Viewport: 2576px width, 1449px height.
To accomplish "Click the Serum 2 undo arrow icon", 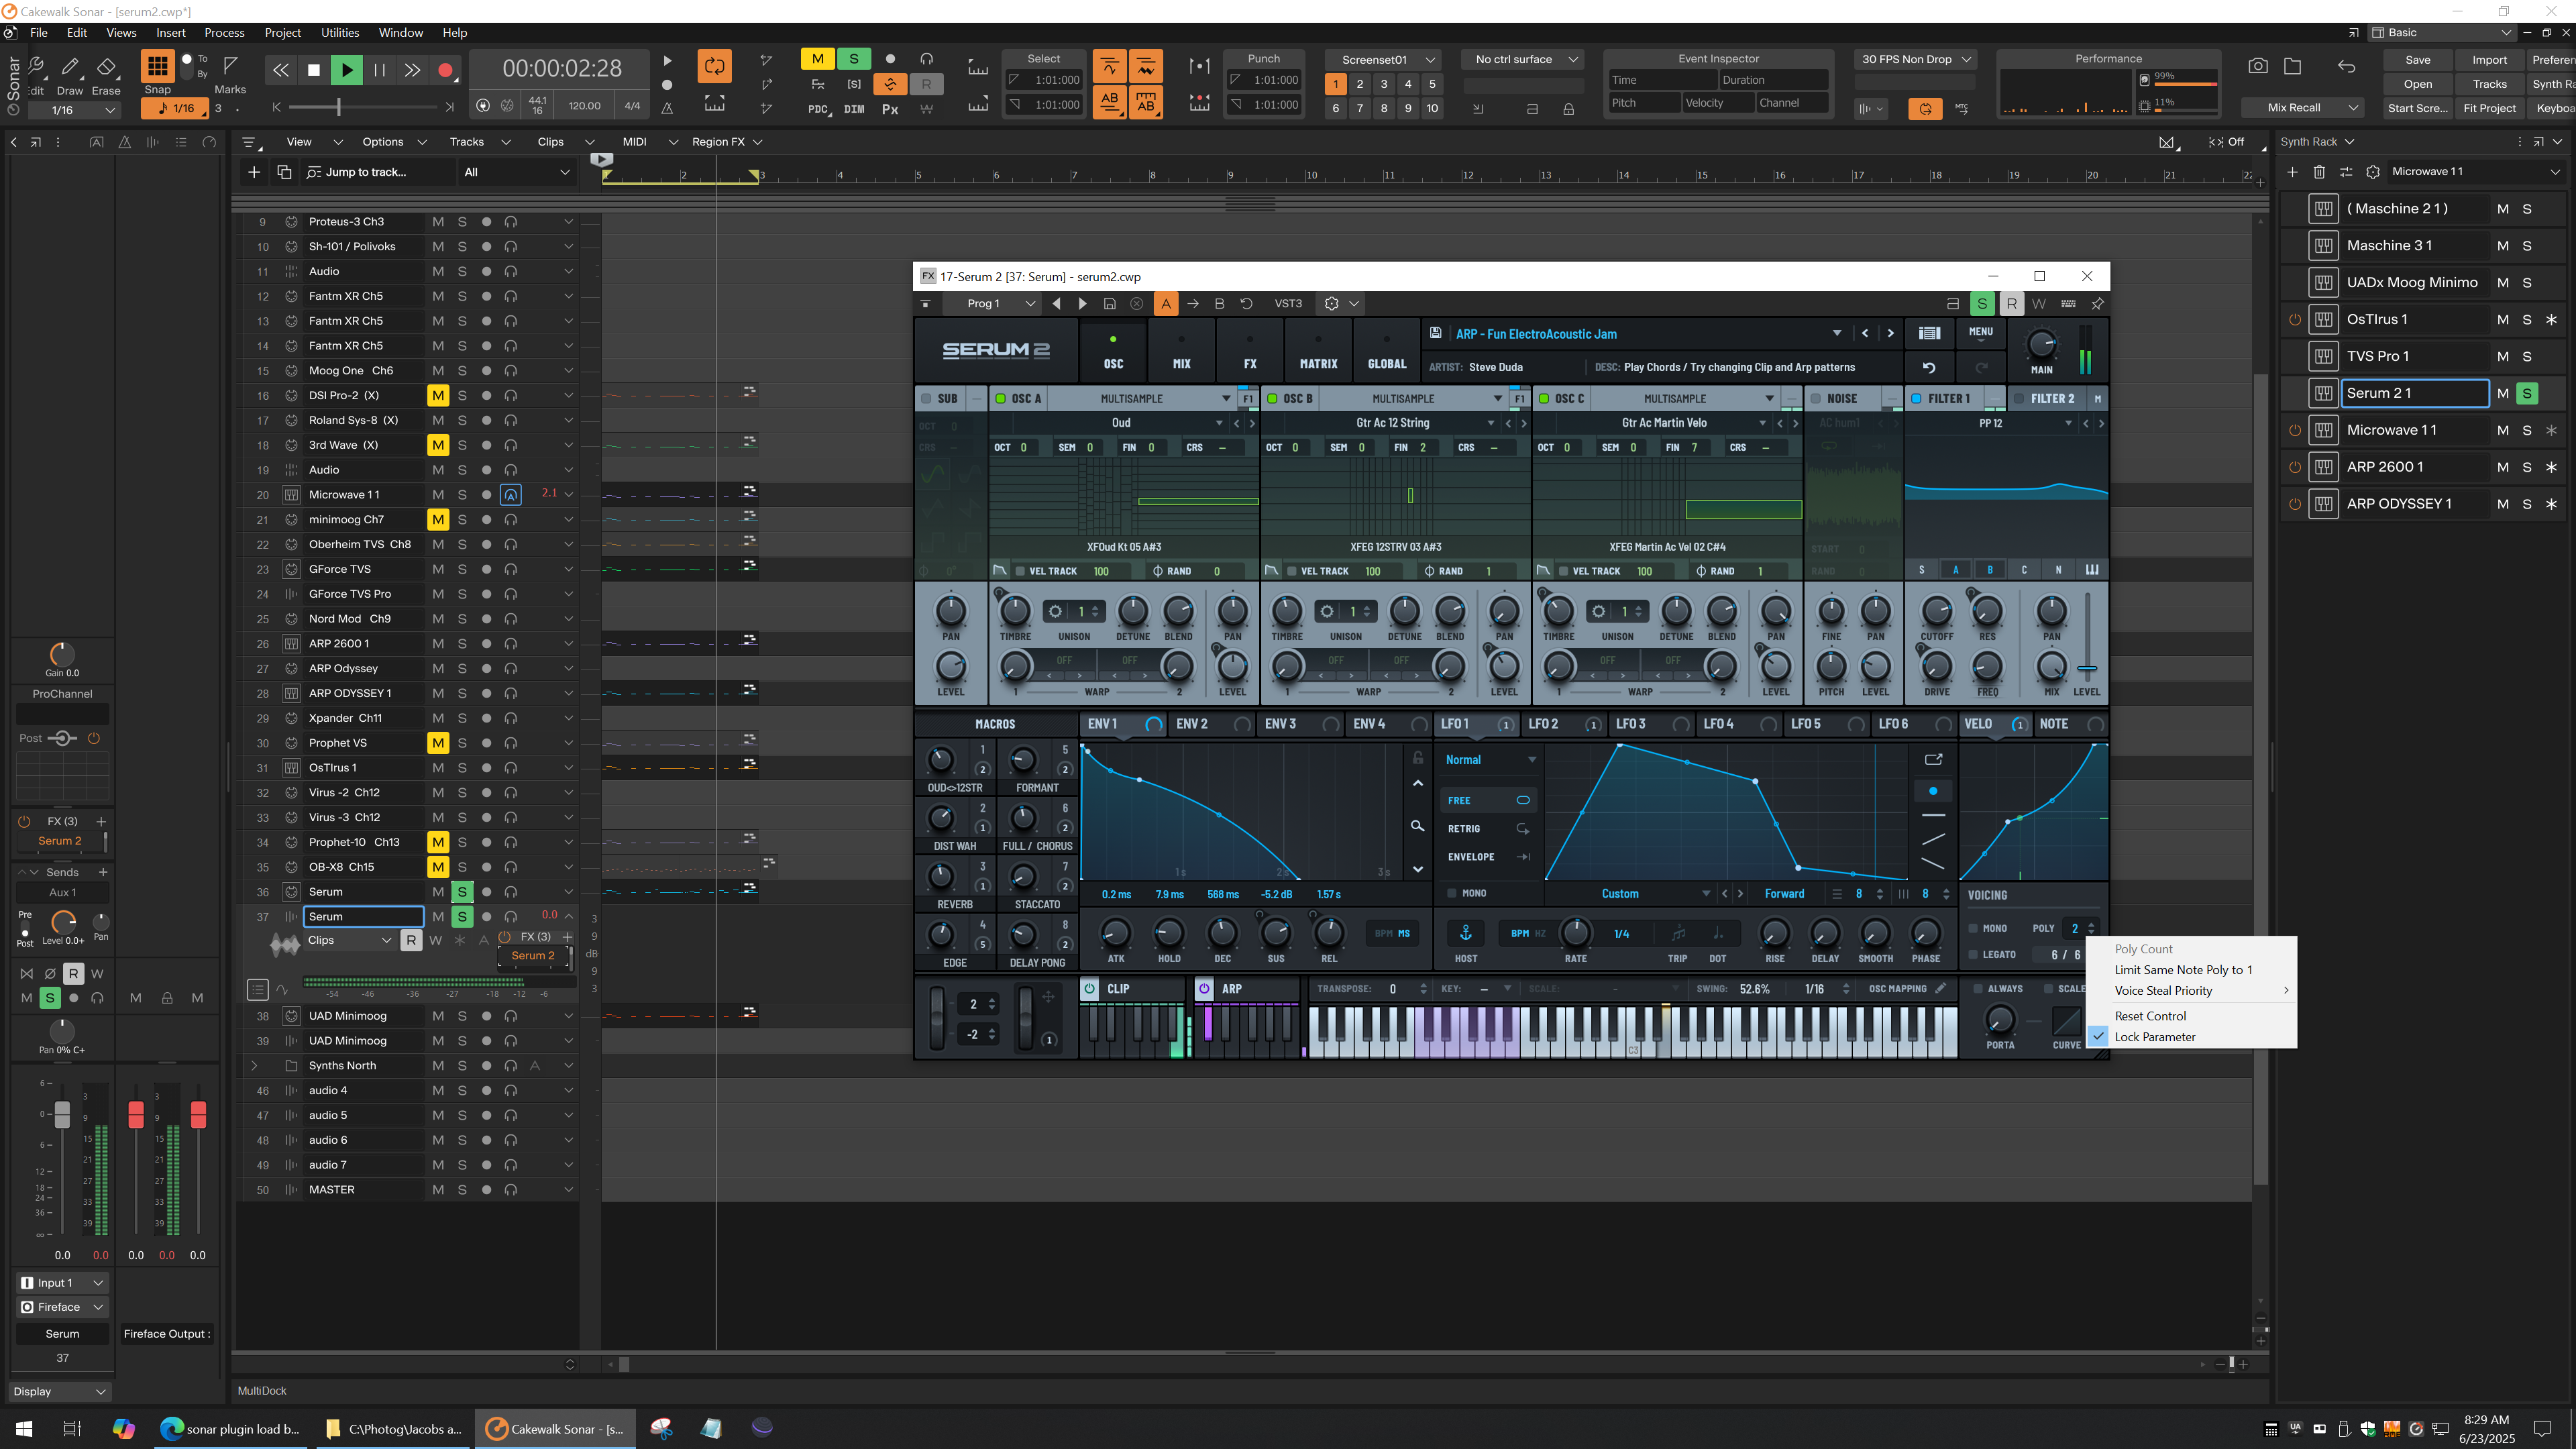I will point(1929,367).
